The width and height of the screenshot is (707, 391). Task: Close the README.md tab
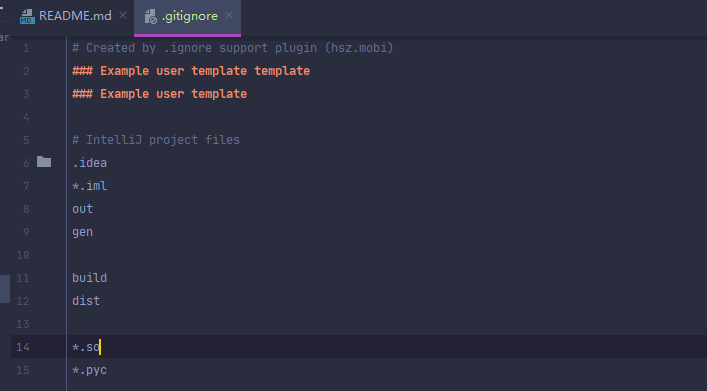pos(123,16)
